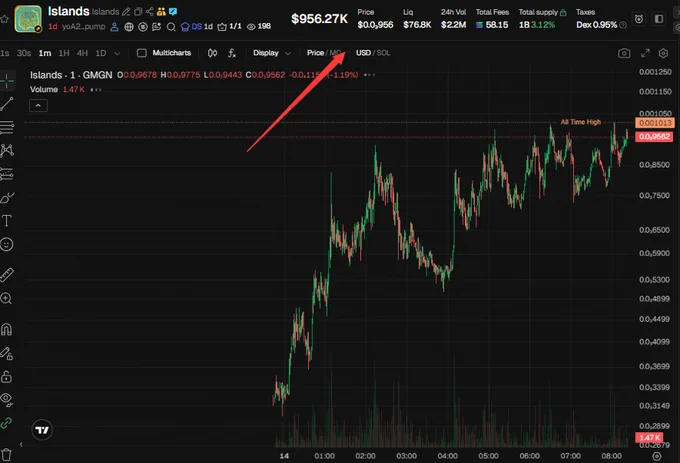Viewport: 680px width, 463px height.
Task: Switch to the 30s timeframe
Action: click(24, 53)
